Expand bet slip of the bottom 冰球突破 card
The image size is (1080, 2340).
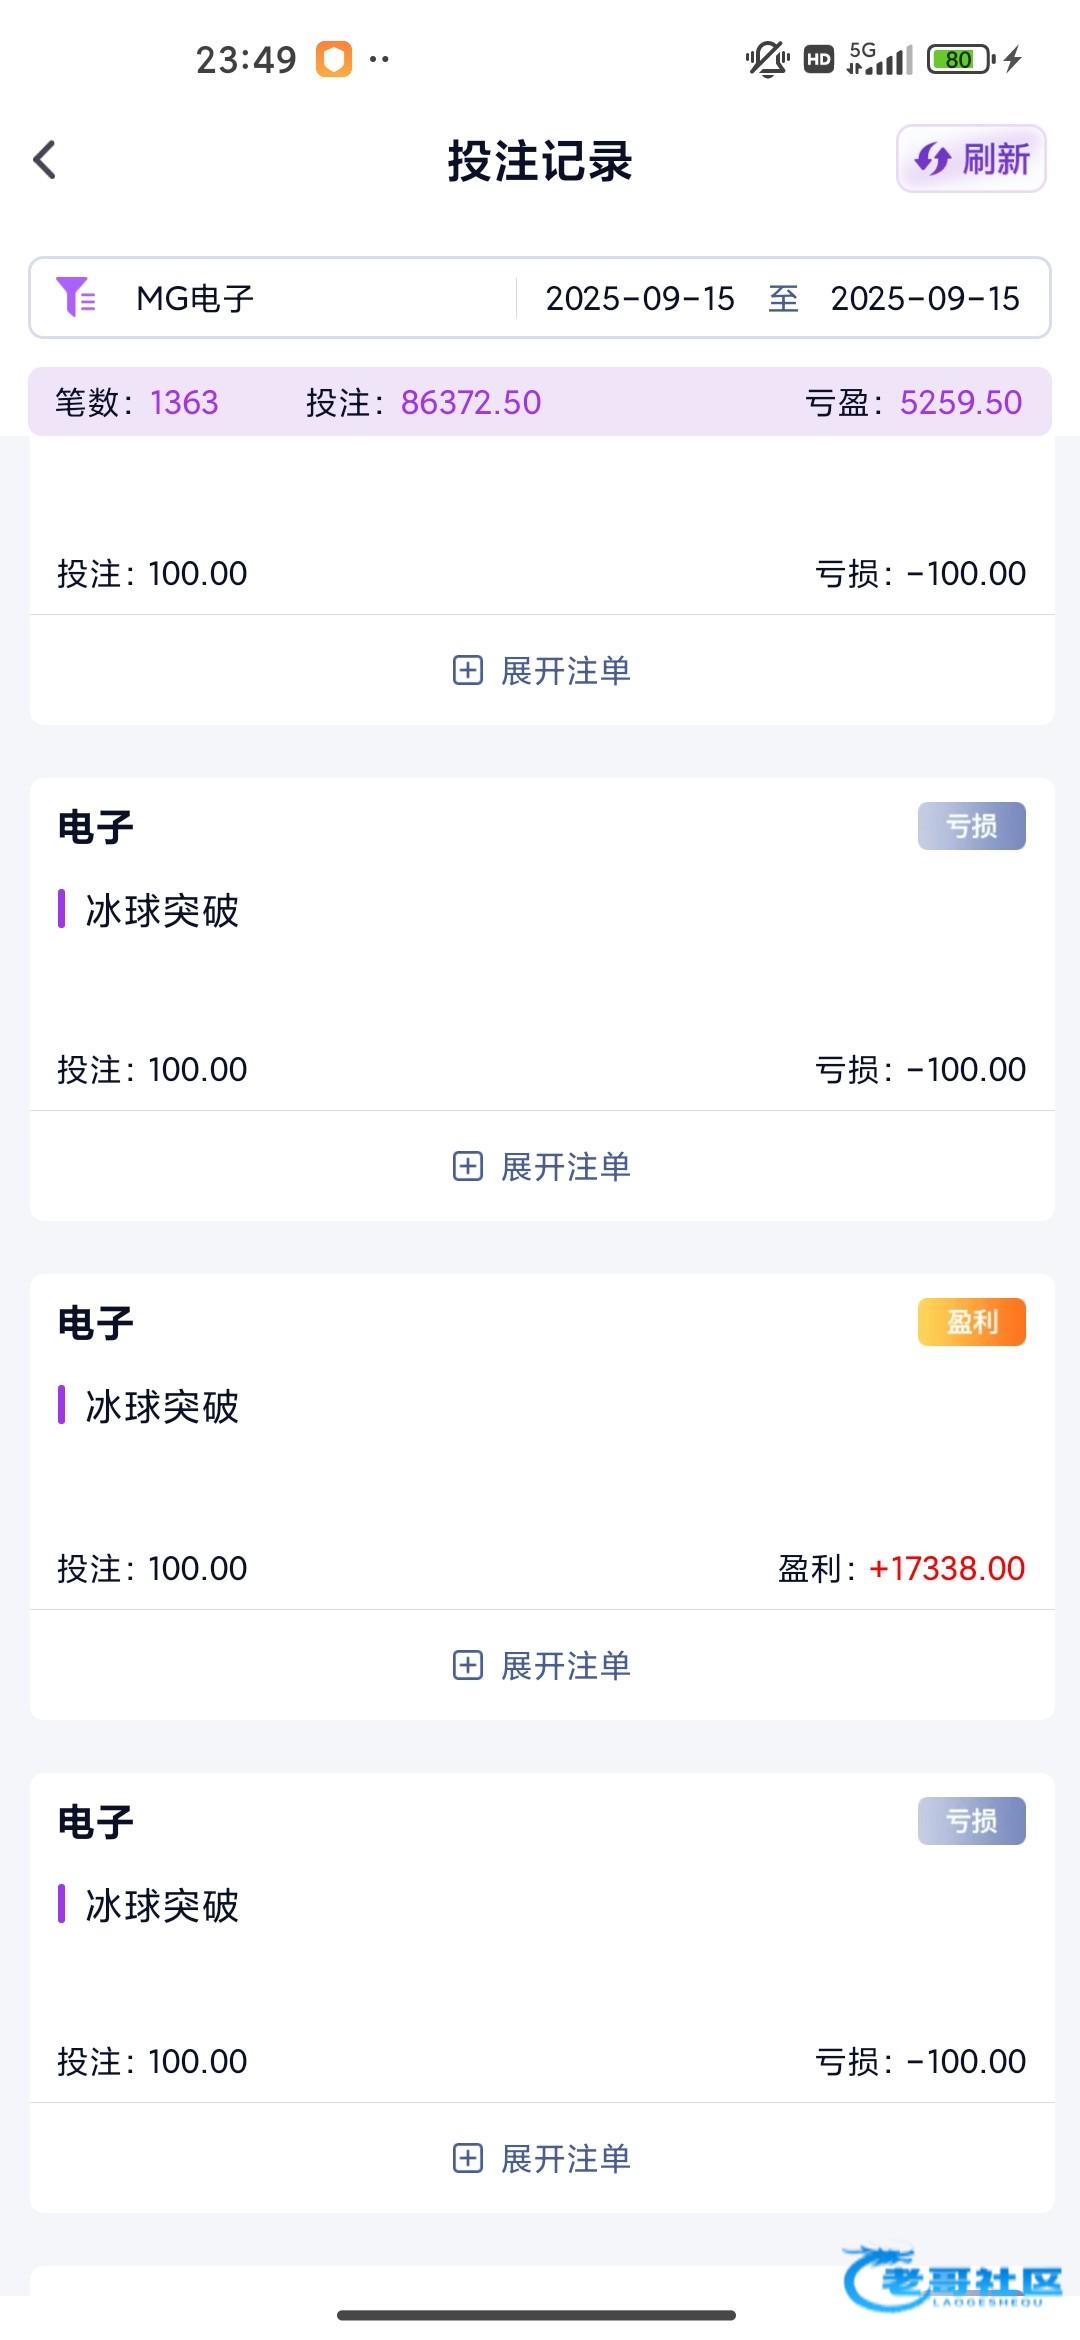pyautogui.click(x=542, y=2158)
